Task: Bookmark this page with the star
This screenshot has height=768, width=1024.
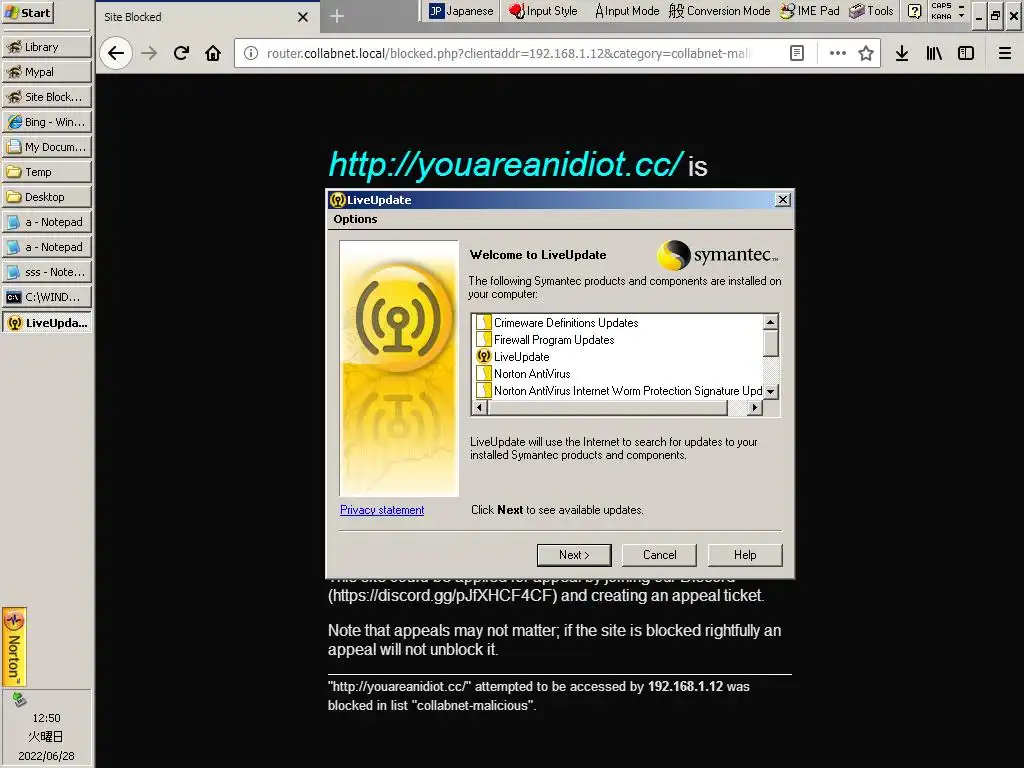Action: click(x=866, y=54)
